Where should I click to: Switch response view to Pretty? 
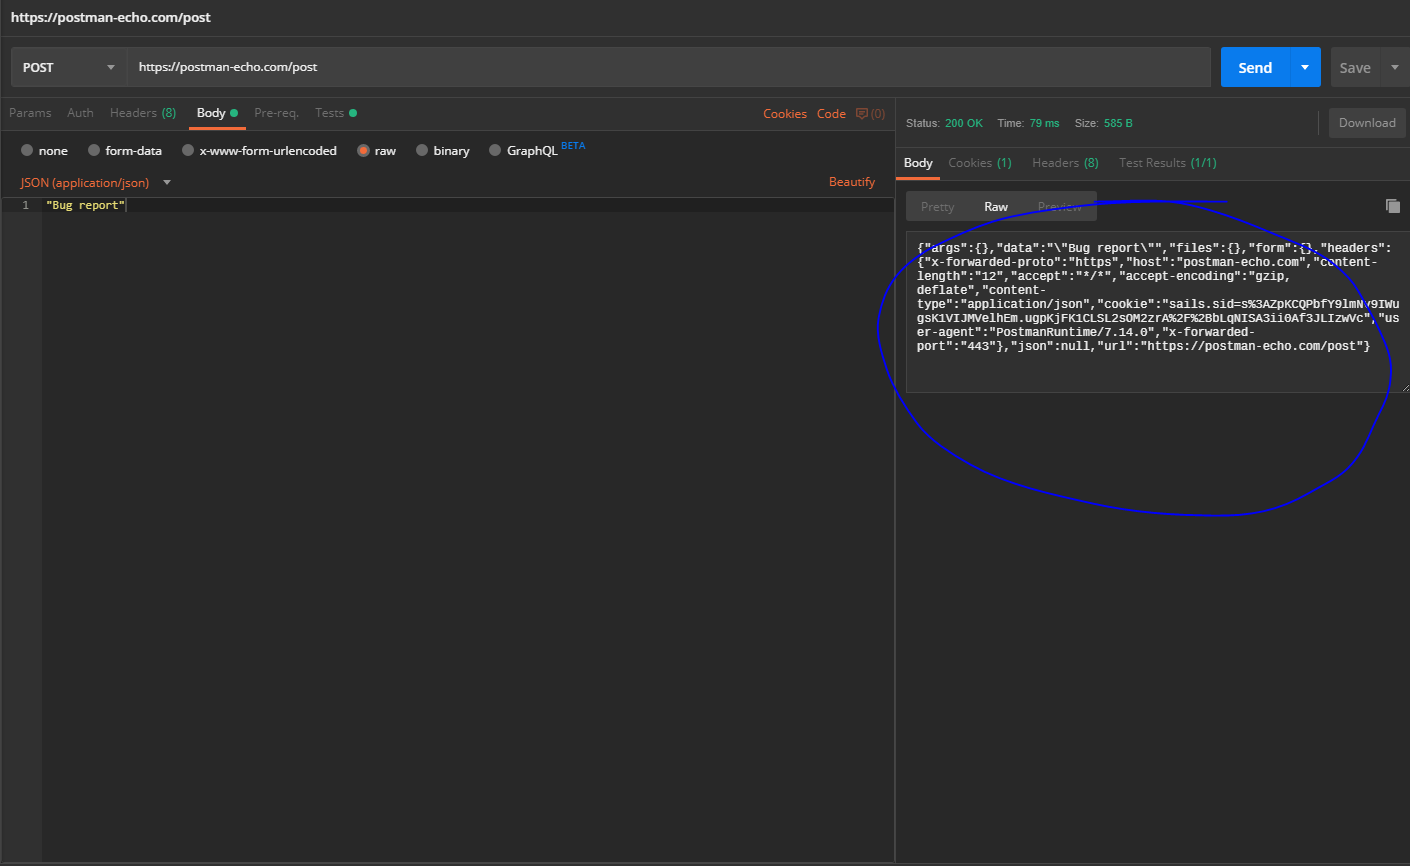tap(937, 206)
